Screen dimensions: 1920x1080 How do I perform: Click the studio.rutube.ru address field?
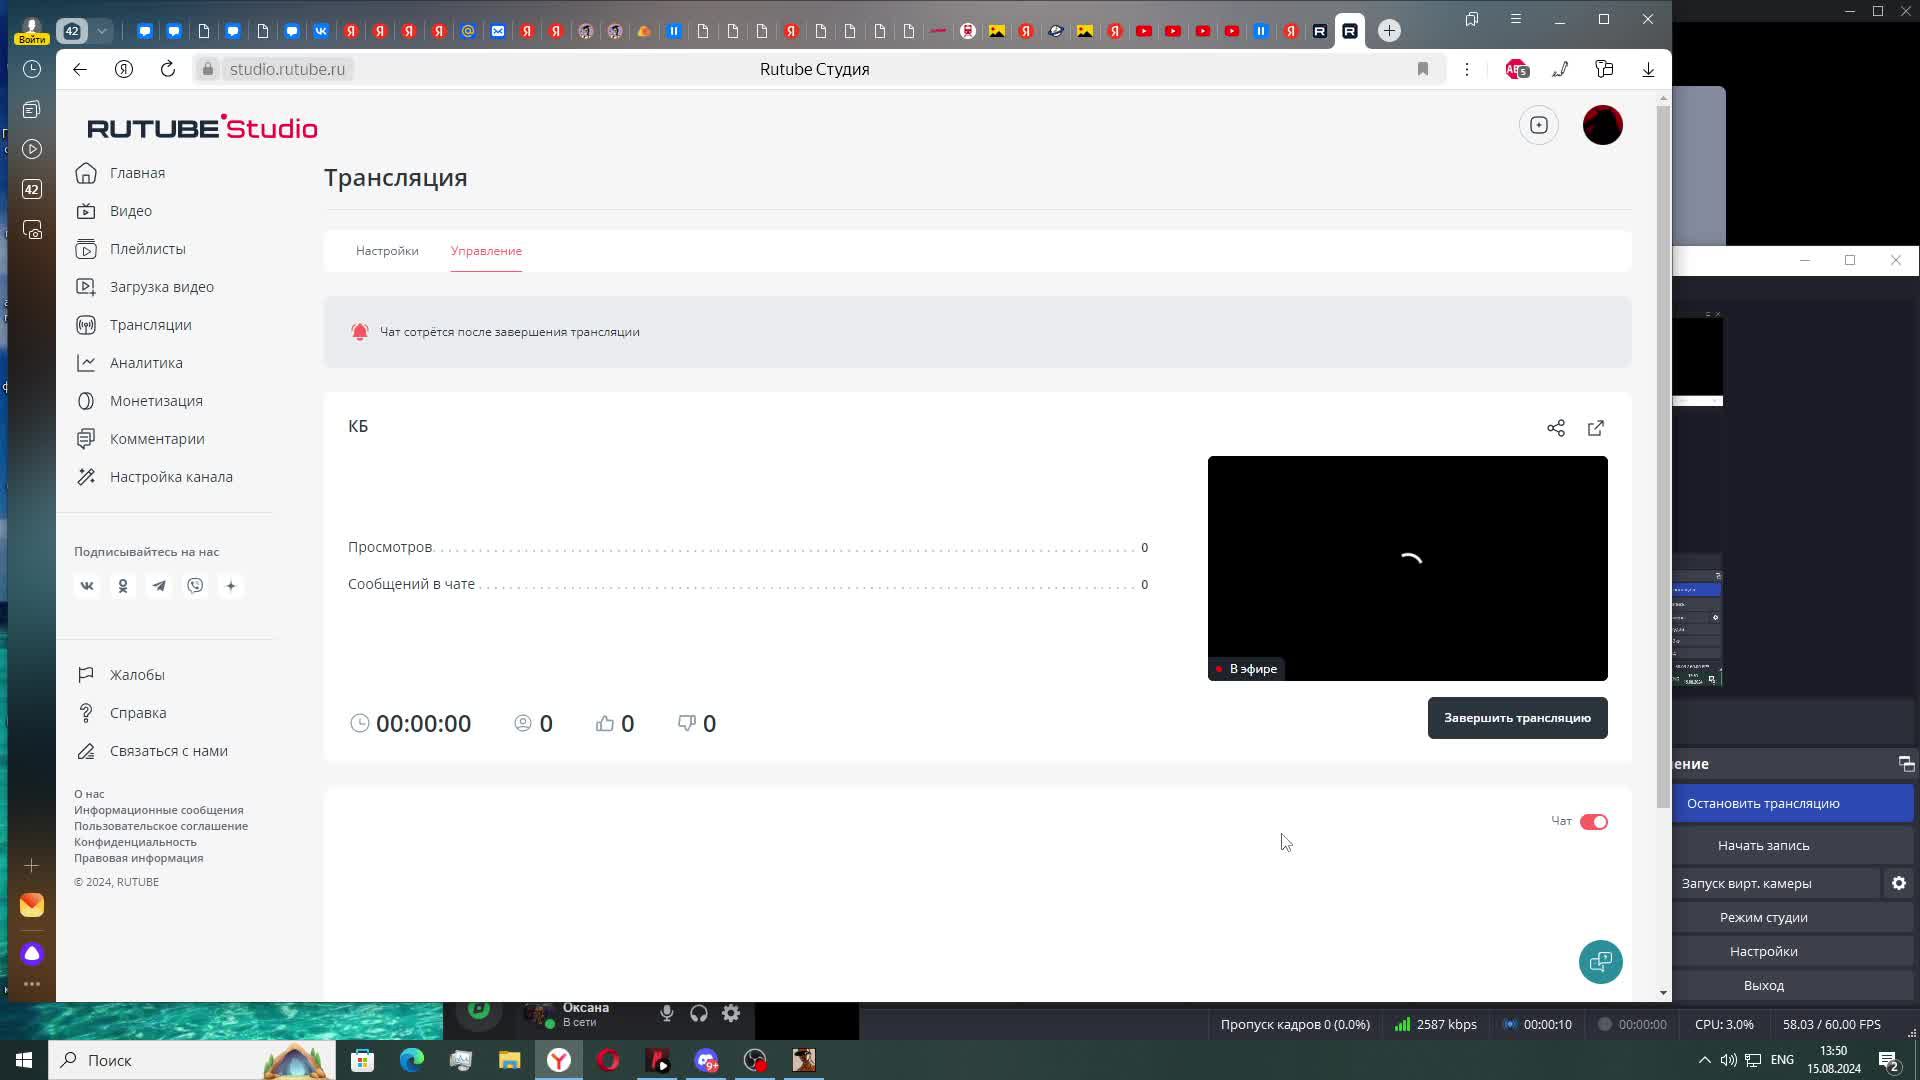click(287, 69)
